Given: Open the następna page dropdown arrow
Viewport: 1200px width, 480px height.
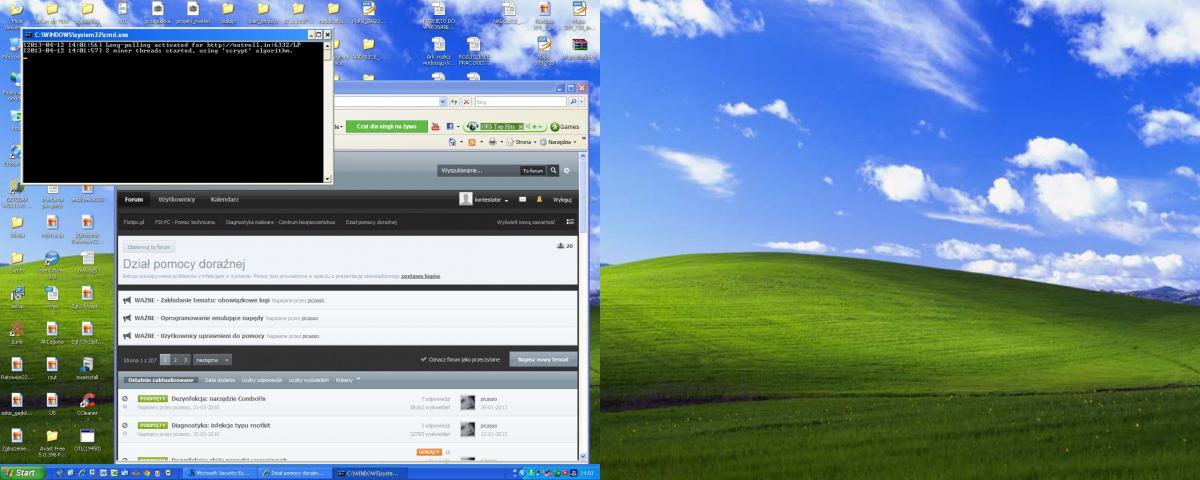Looking at the screenshot, I should tap(227, 360).
